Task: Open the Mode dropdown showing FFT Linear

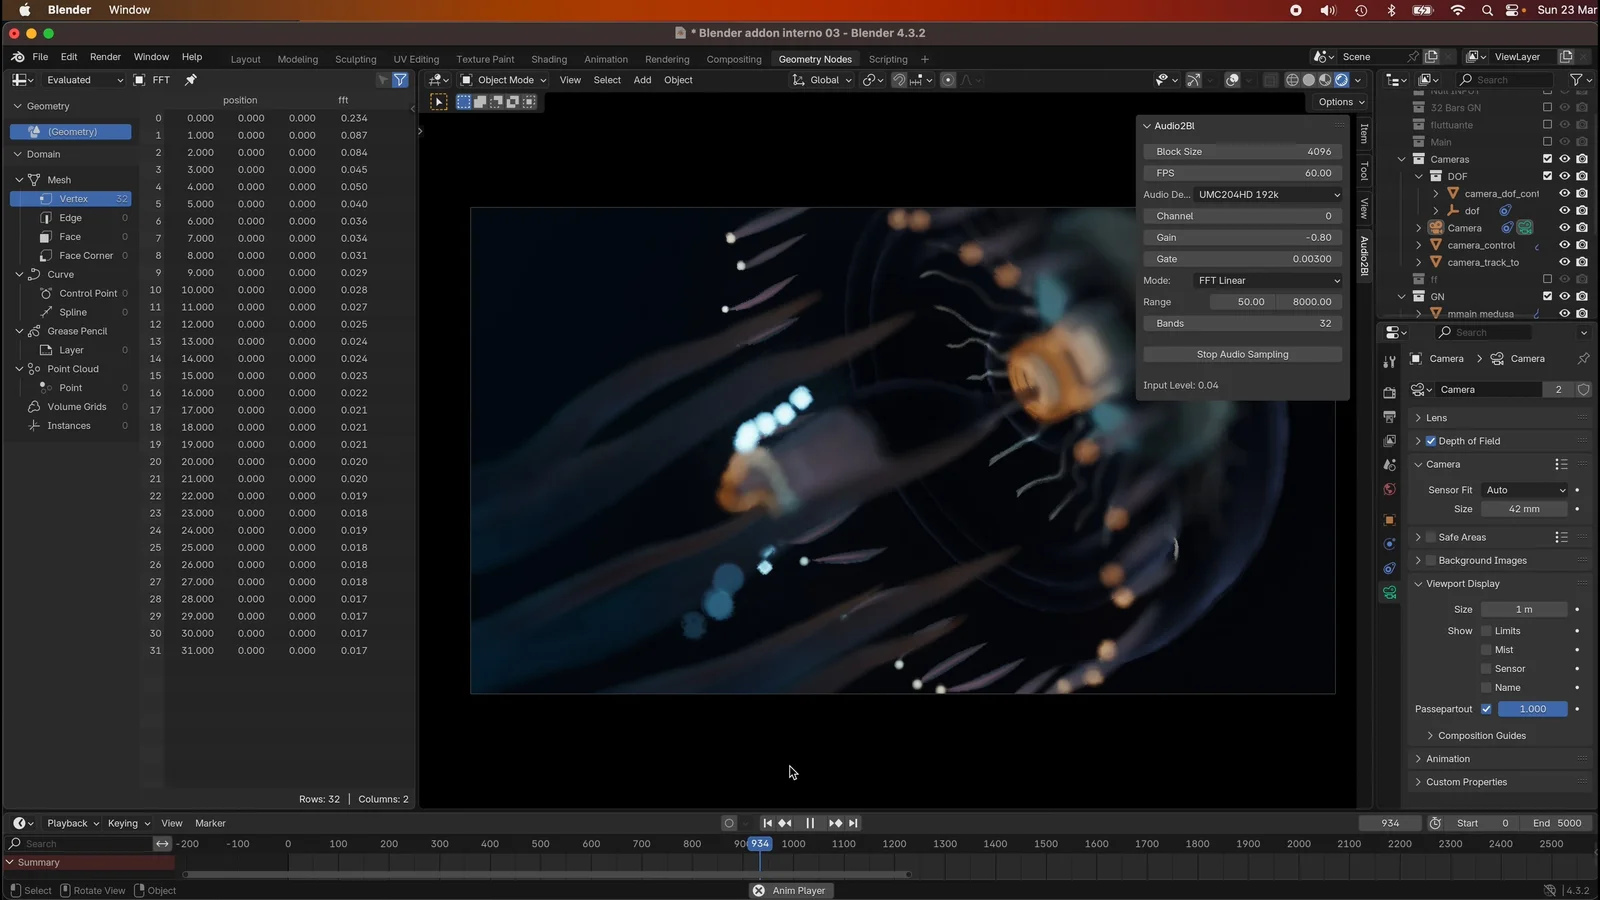Action: click(x=1268, y=280)
